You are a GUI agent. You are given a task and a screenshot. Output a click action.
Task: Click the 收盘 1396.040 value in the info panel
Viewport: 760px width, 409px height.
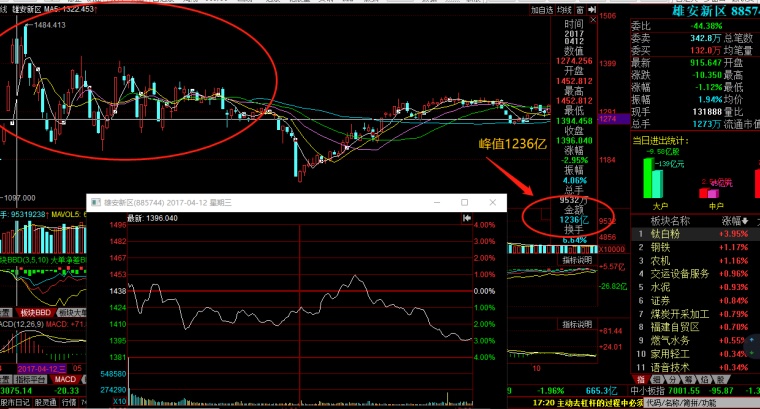click(573, 141)
